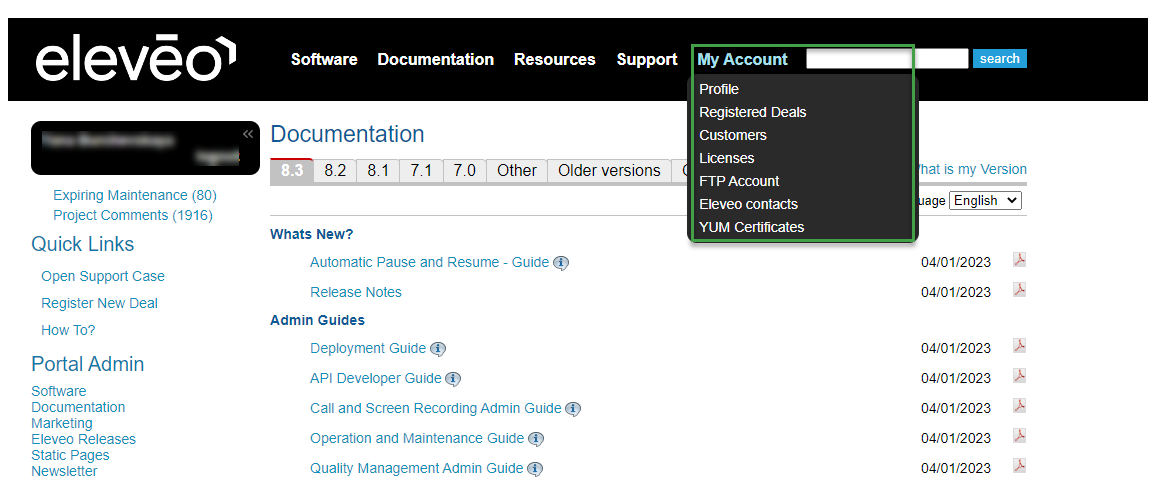The height and width of the screenshot is (500, 1153).
Task: Collapse the user panel with double chevron
Action: tap(248, 134)
